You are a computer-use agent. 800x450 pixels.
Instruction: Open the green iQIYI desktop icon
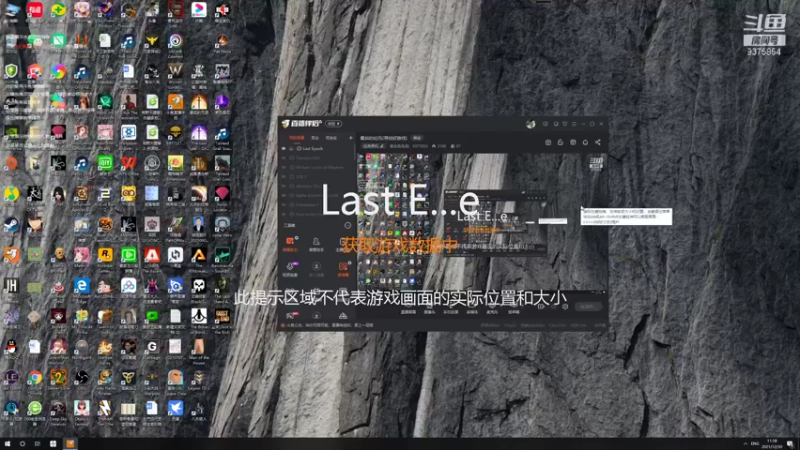pyautogui.click(x=105, y=163)
